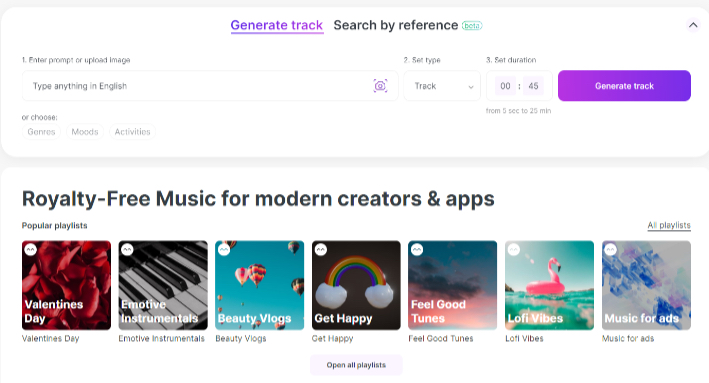Click the purple Generate track button
Image resolution: width=709 pixels, height=383 pixels.
[x=624, y=85]
